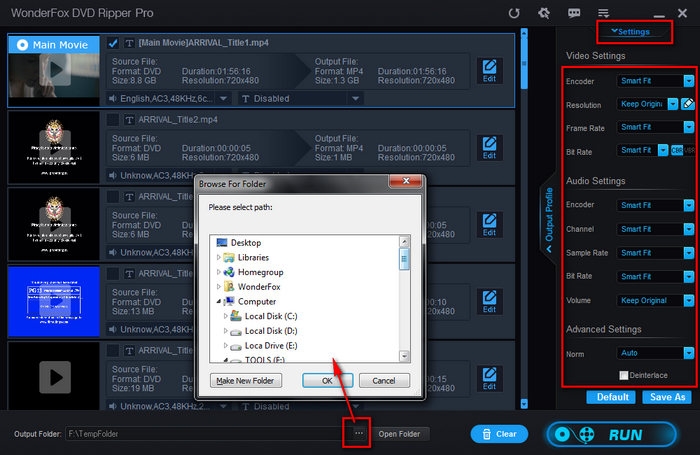Open the Sample Rate dropdown
700x455 pixels.
click(689, 253)
